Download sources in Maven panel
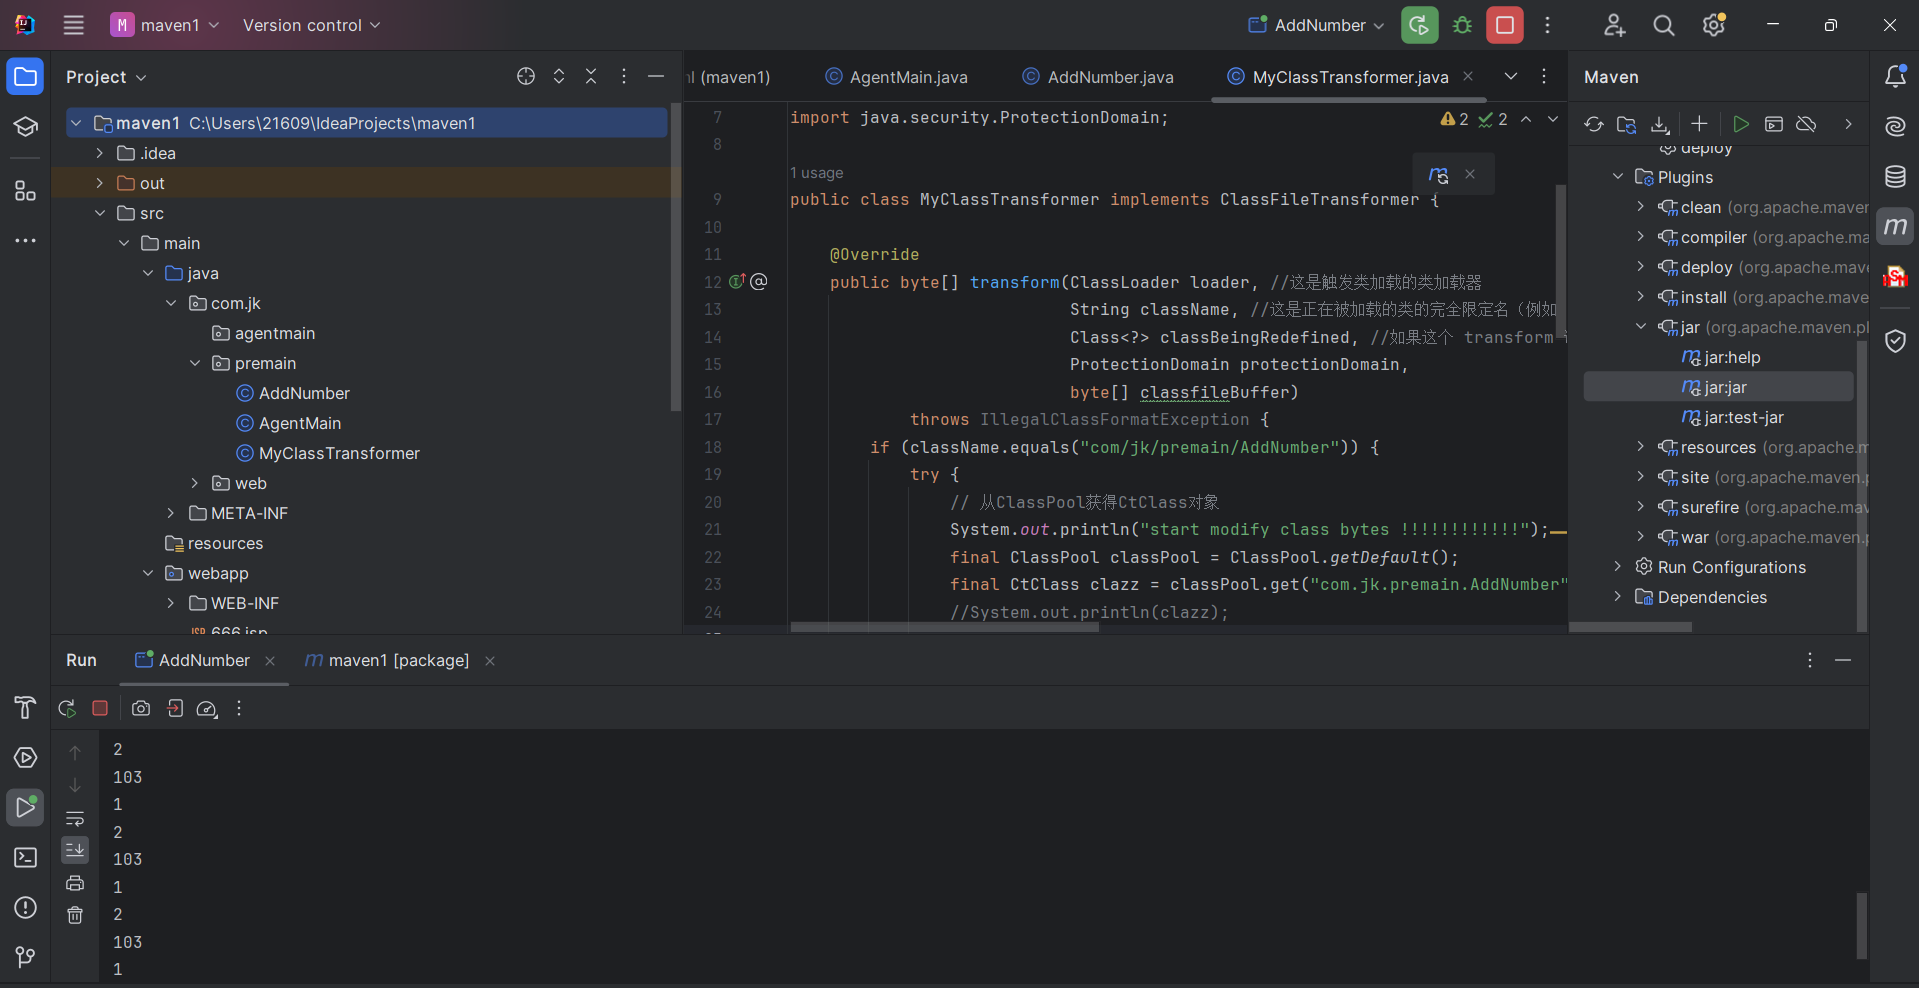The height and width of the screenshot is (988, 1919). pos(1660,124)
